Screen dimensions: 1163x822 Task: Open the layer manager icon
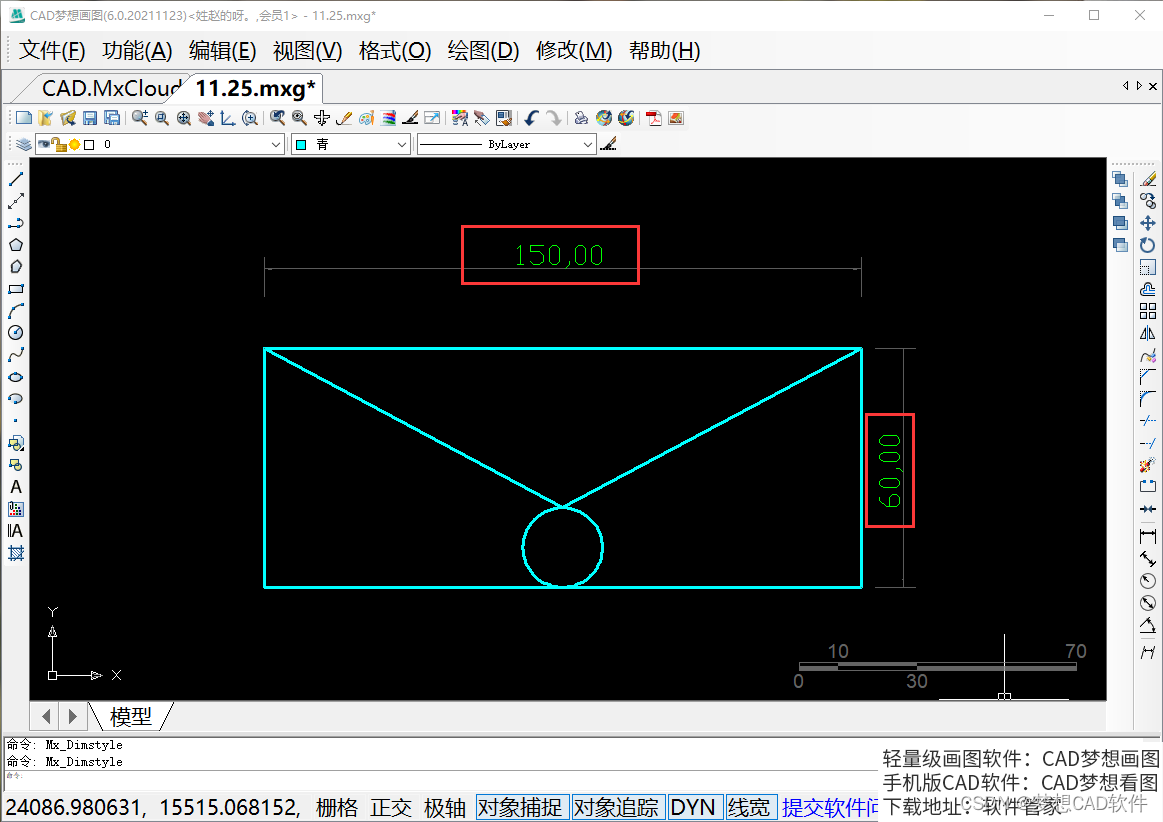(24, 145)
